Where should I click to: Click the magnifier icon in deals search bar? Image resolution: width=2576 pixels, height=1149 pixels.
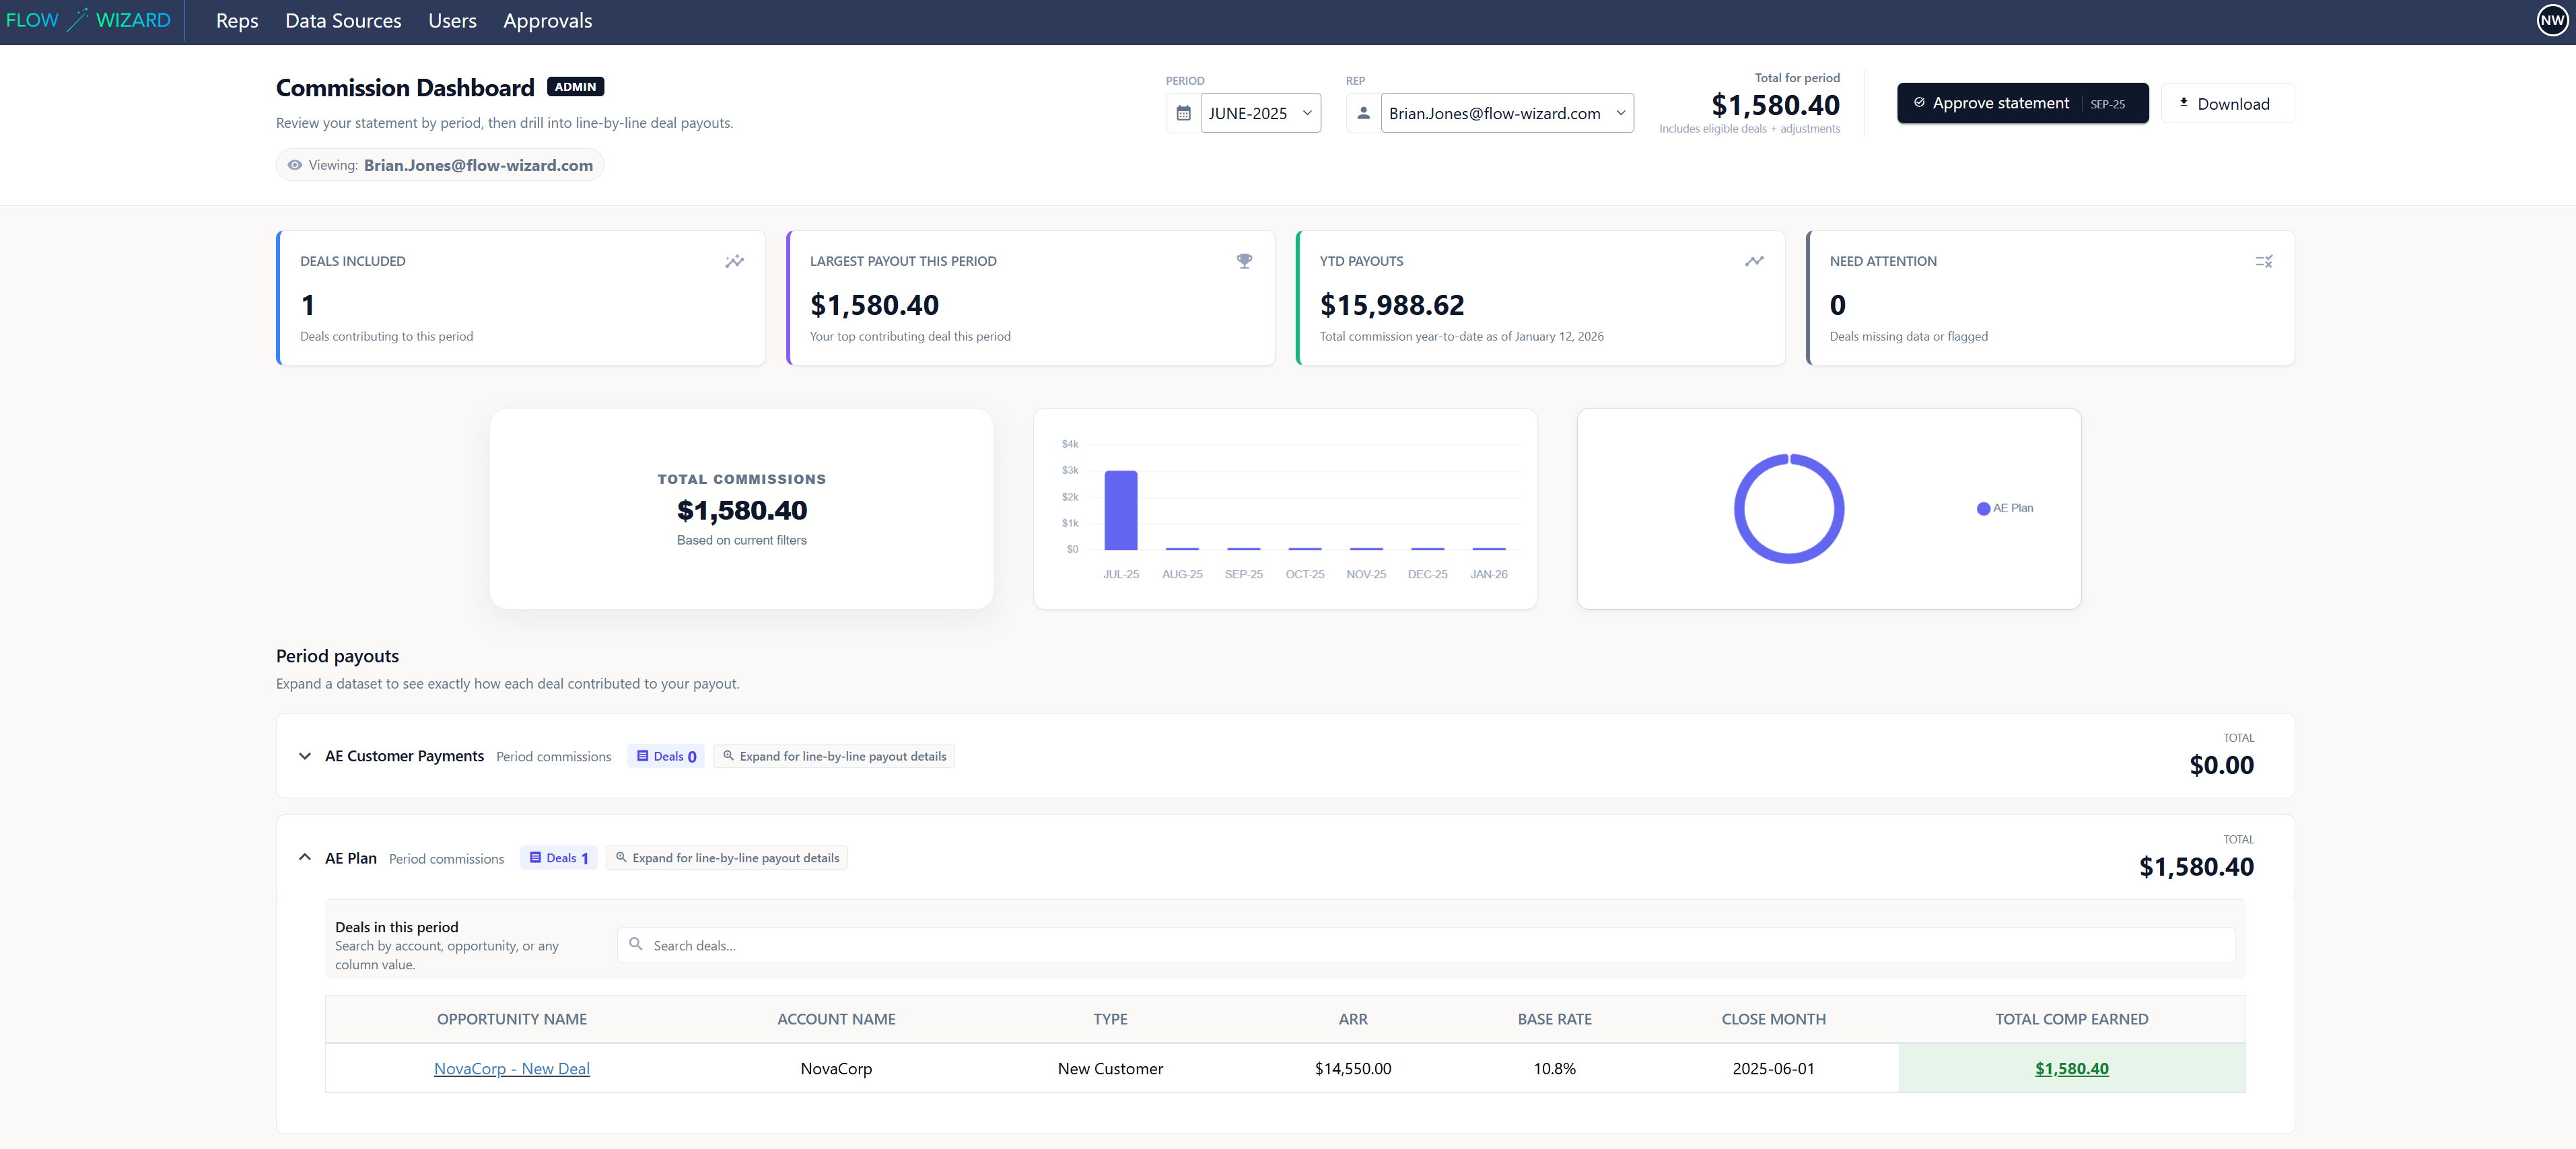[637, 944]
